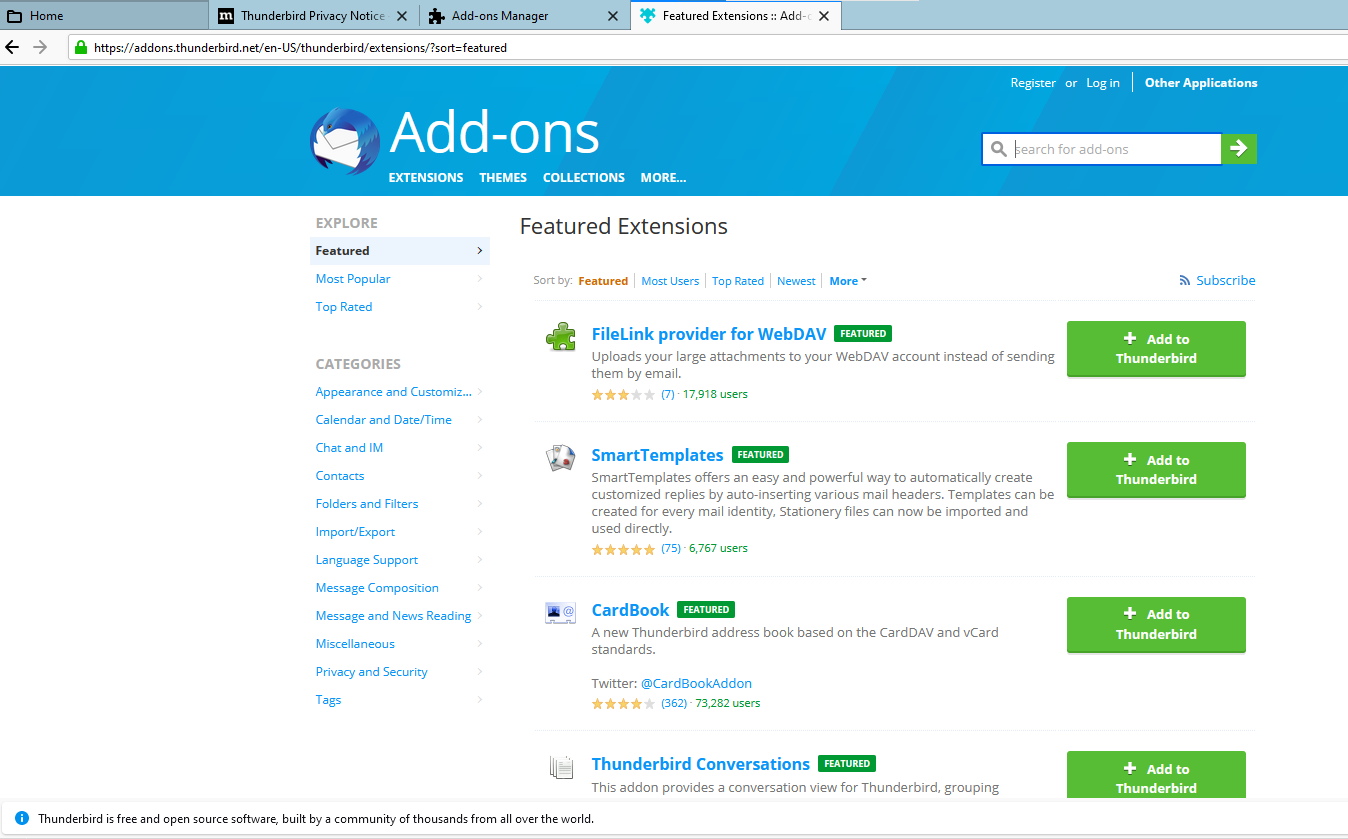Open the Folders and Filters category

(400, 504)
